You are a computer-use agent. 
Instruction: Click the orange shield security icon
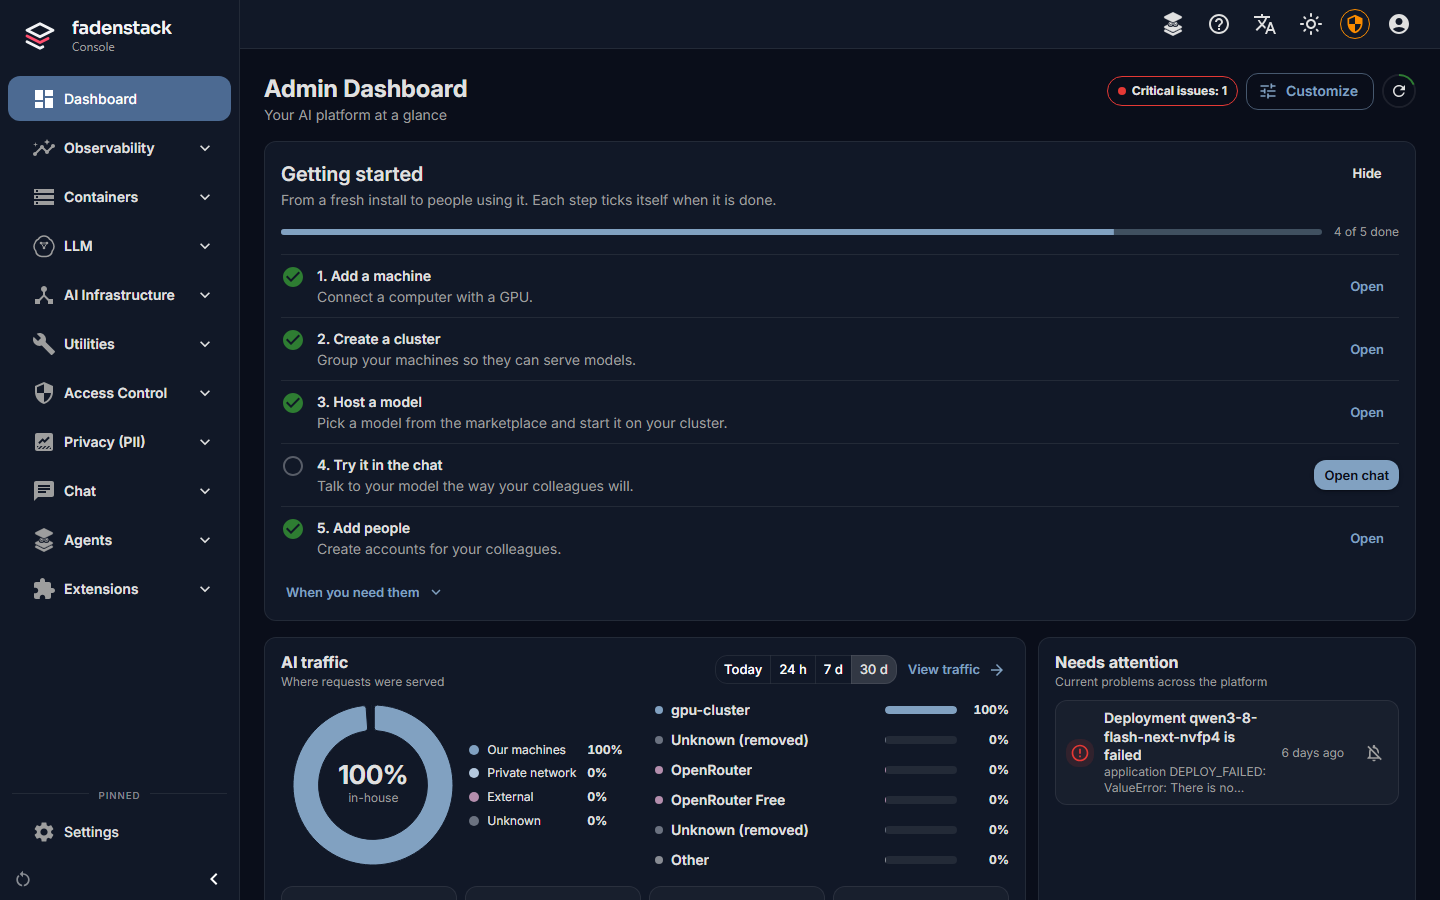(1355, 24)
